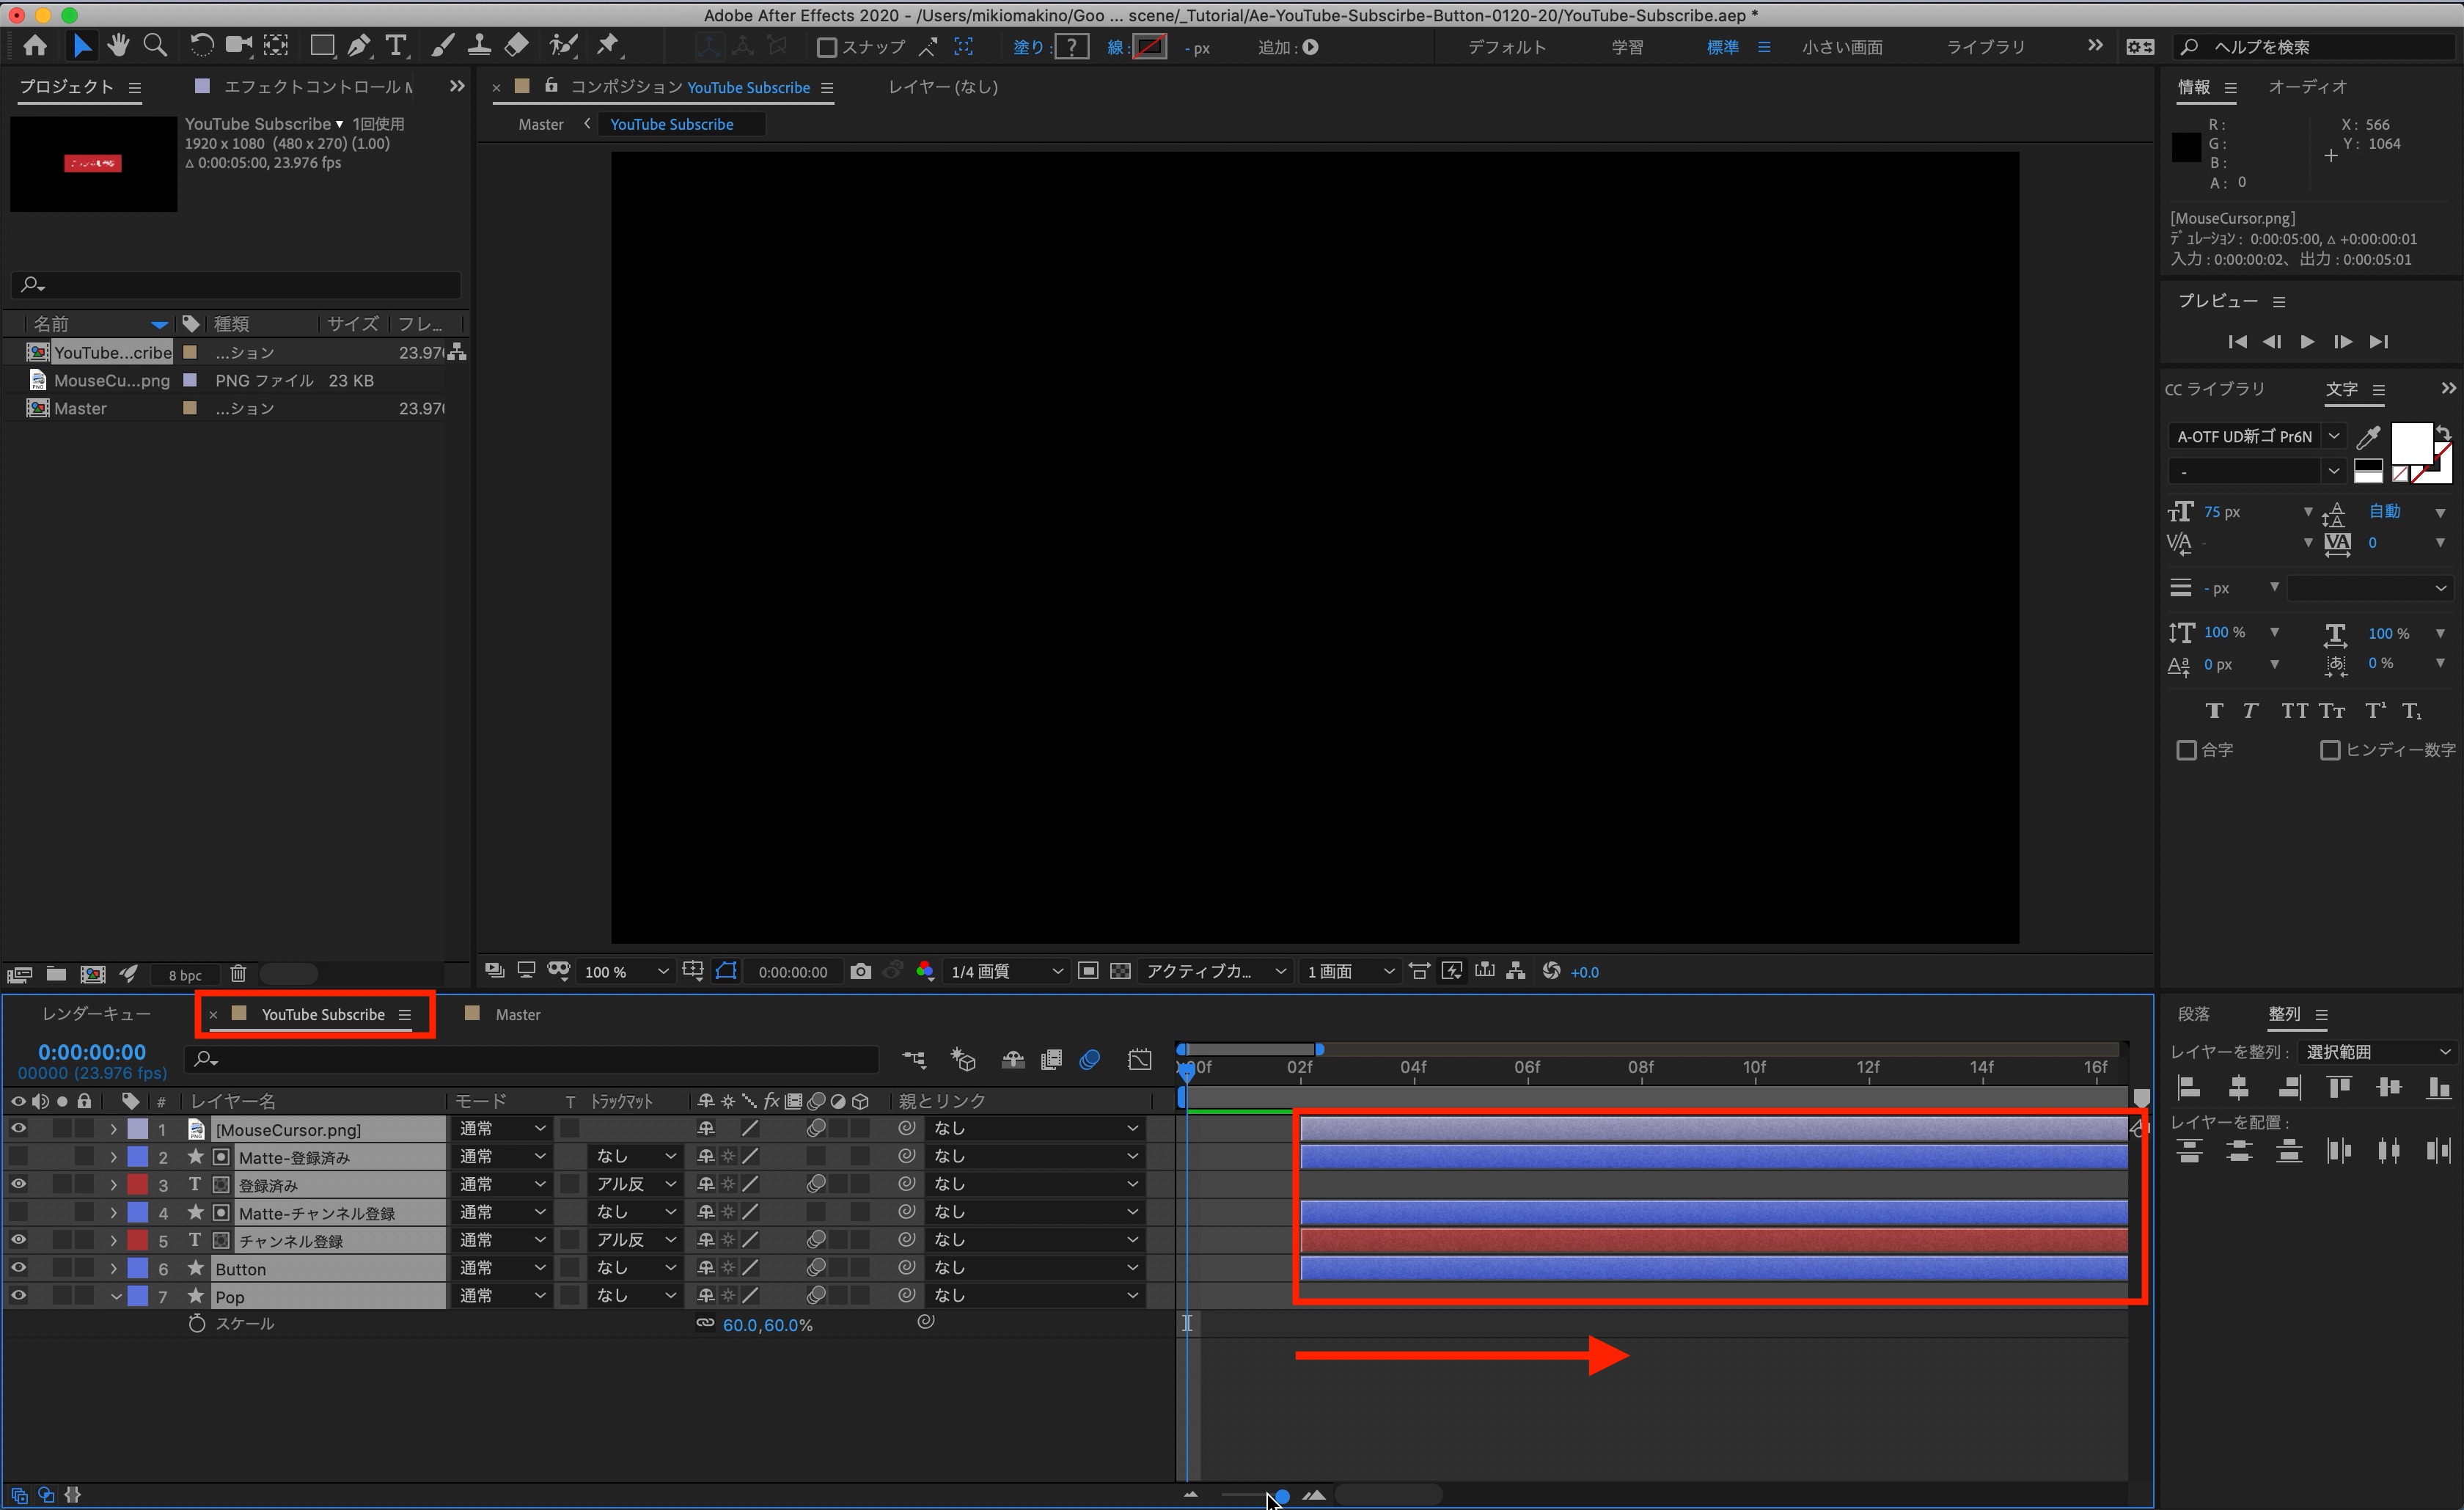The image size is (2464, 1510).
Task: Open the A-OTF UD新ゴ font family dropdown
Action: (x=2332, y=436)
